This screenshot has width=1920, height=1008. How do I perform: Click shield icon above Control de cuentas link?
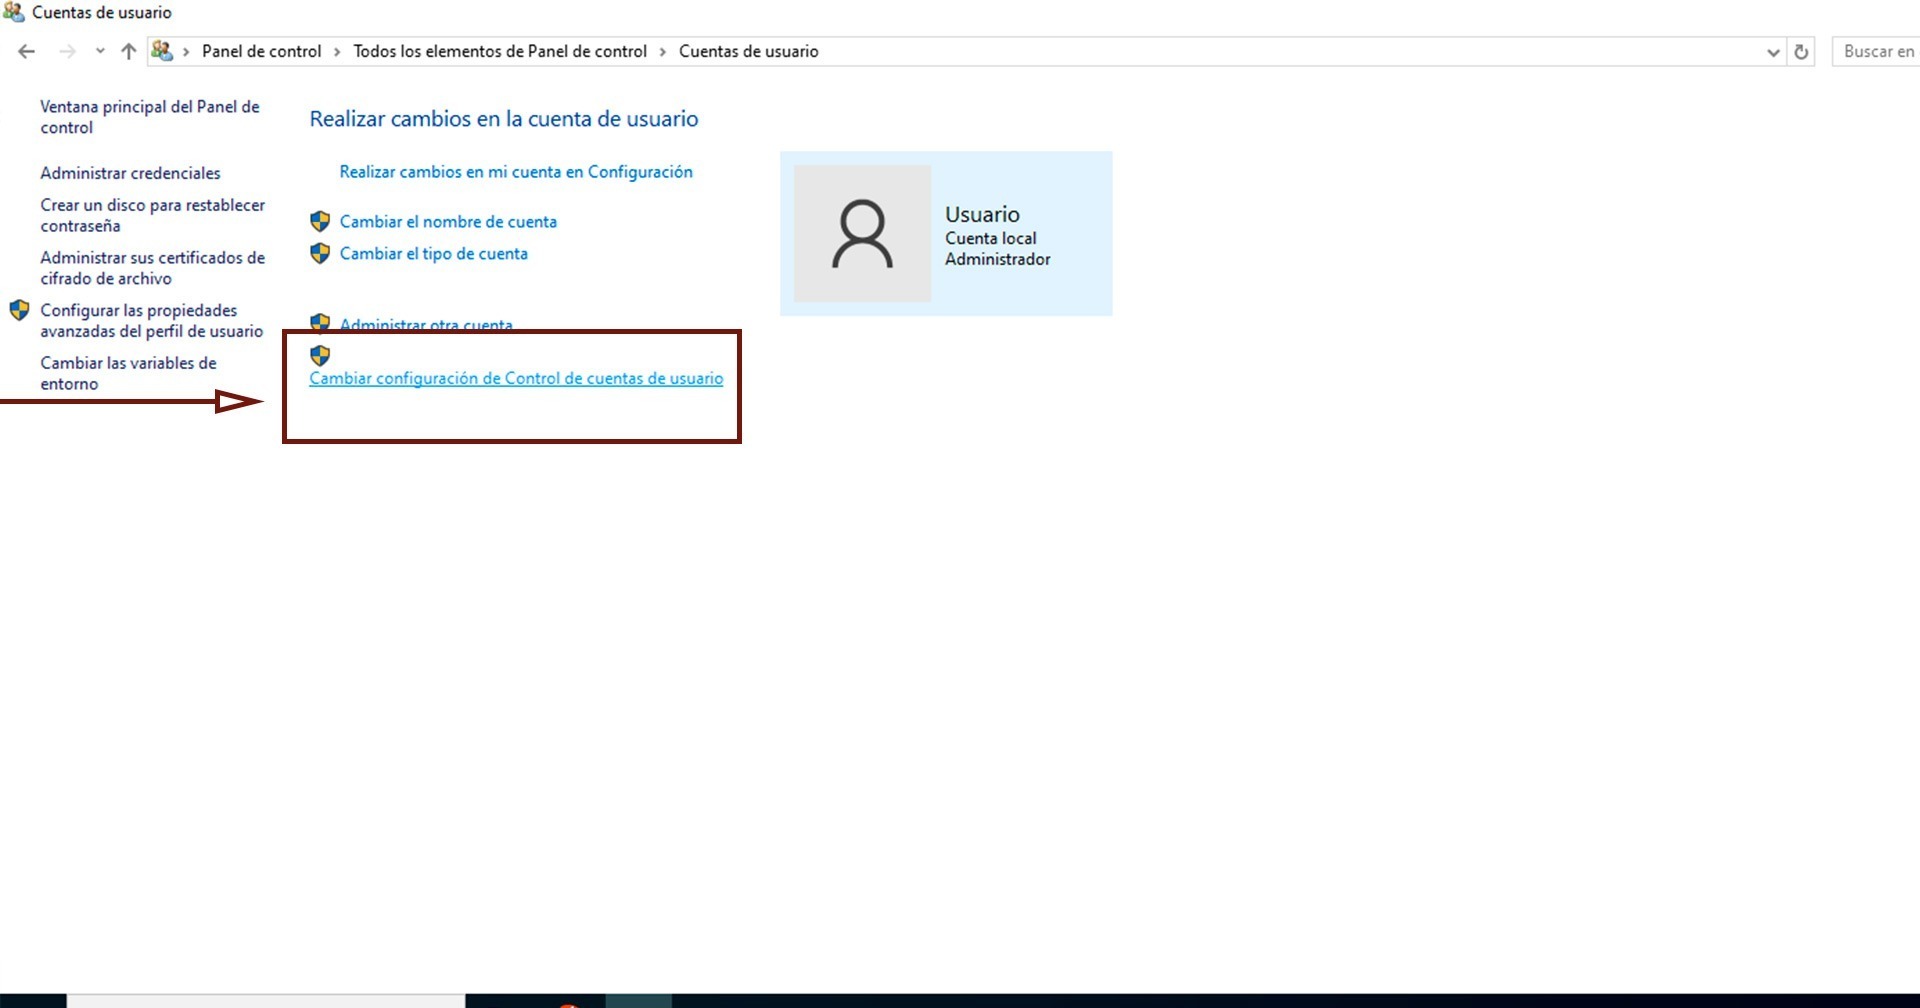point(320,356)
